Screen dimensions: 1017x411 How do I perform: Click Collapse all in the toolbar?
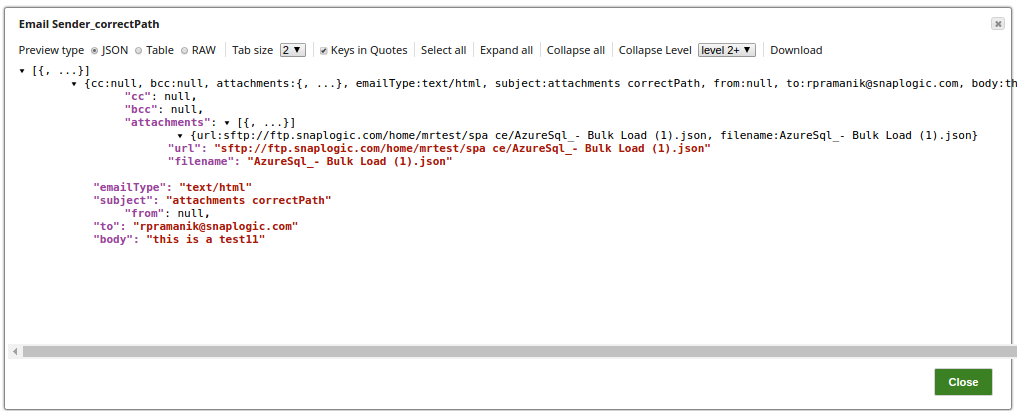(x=575, y=50)
